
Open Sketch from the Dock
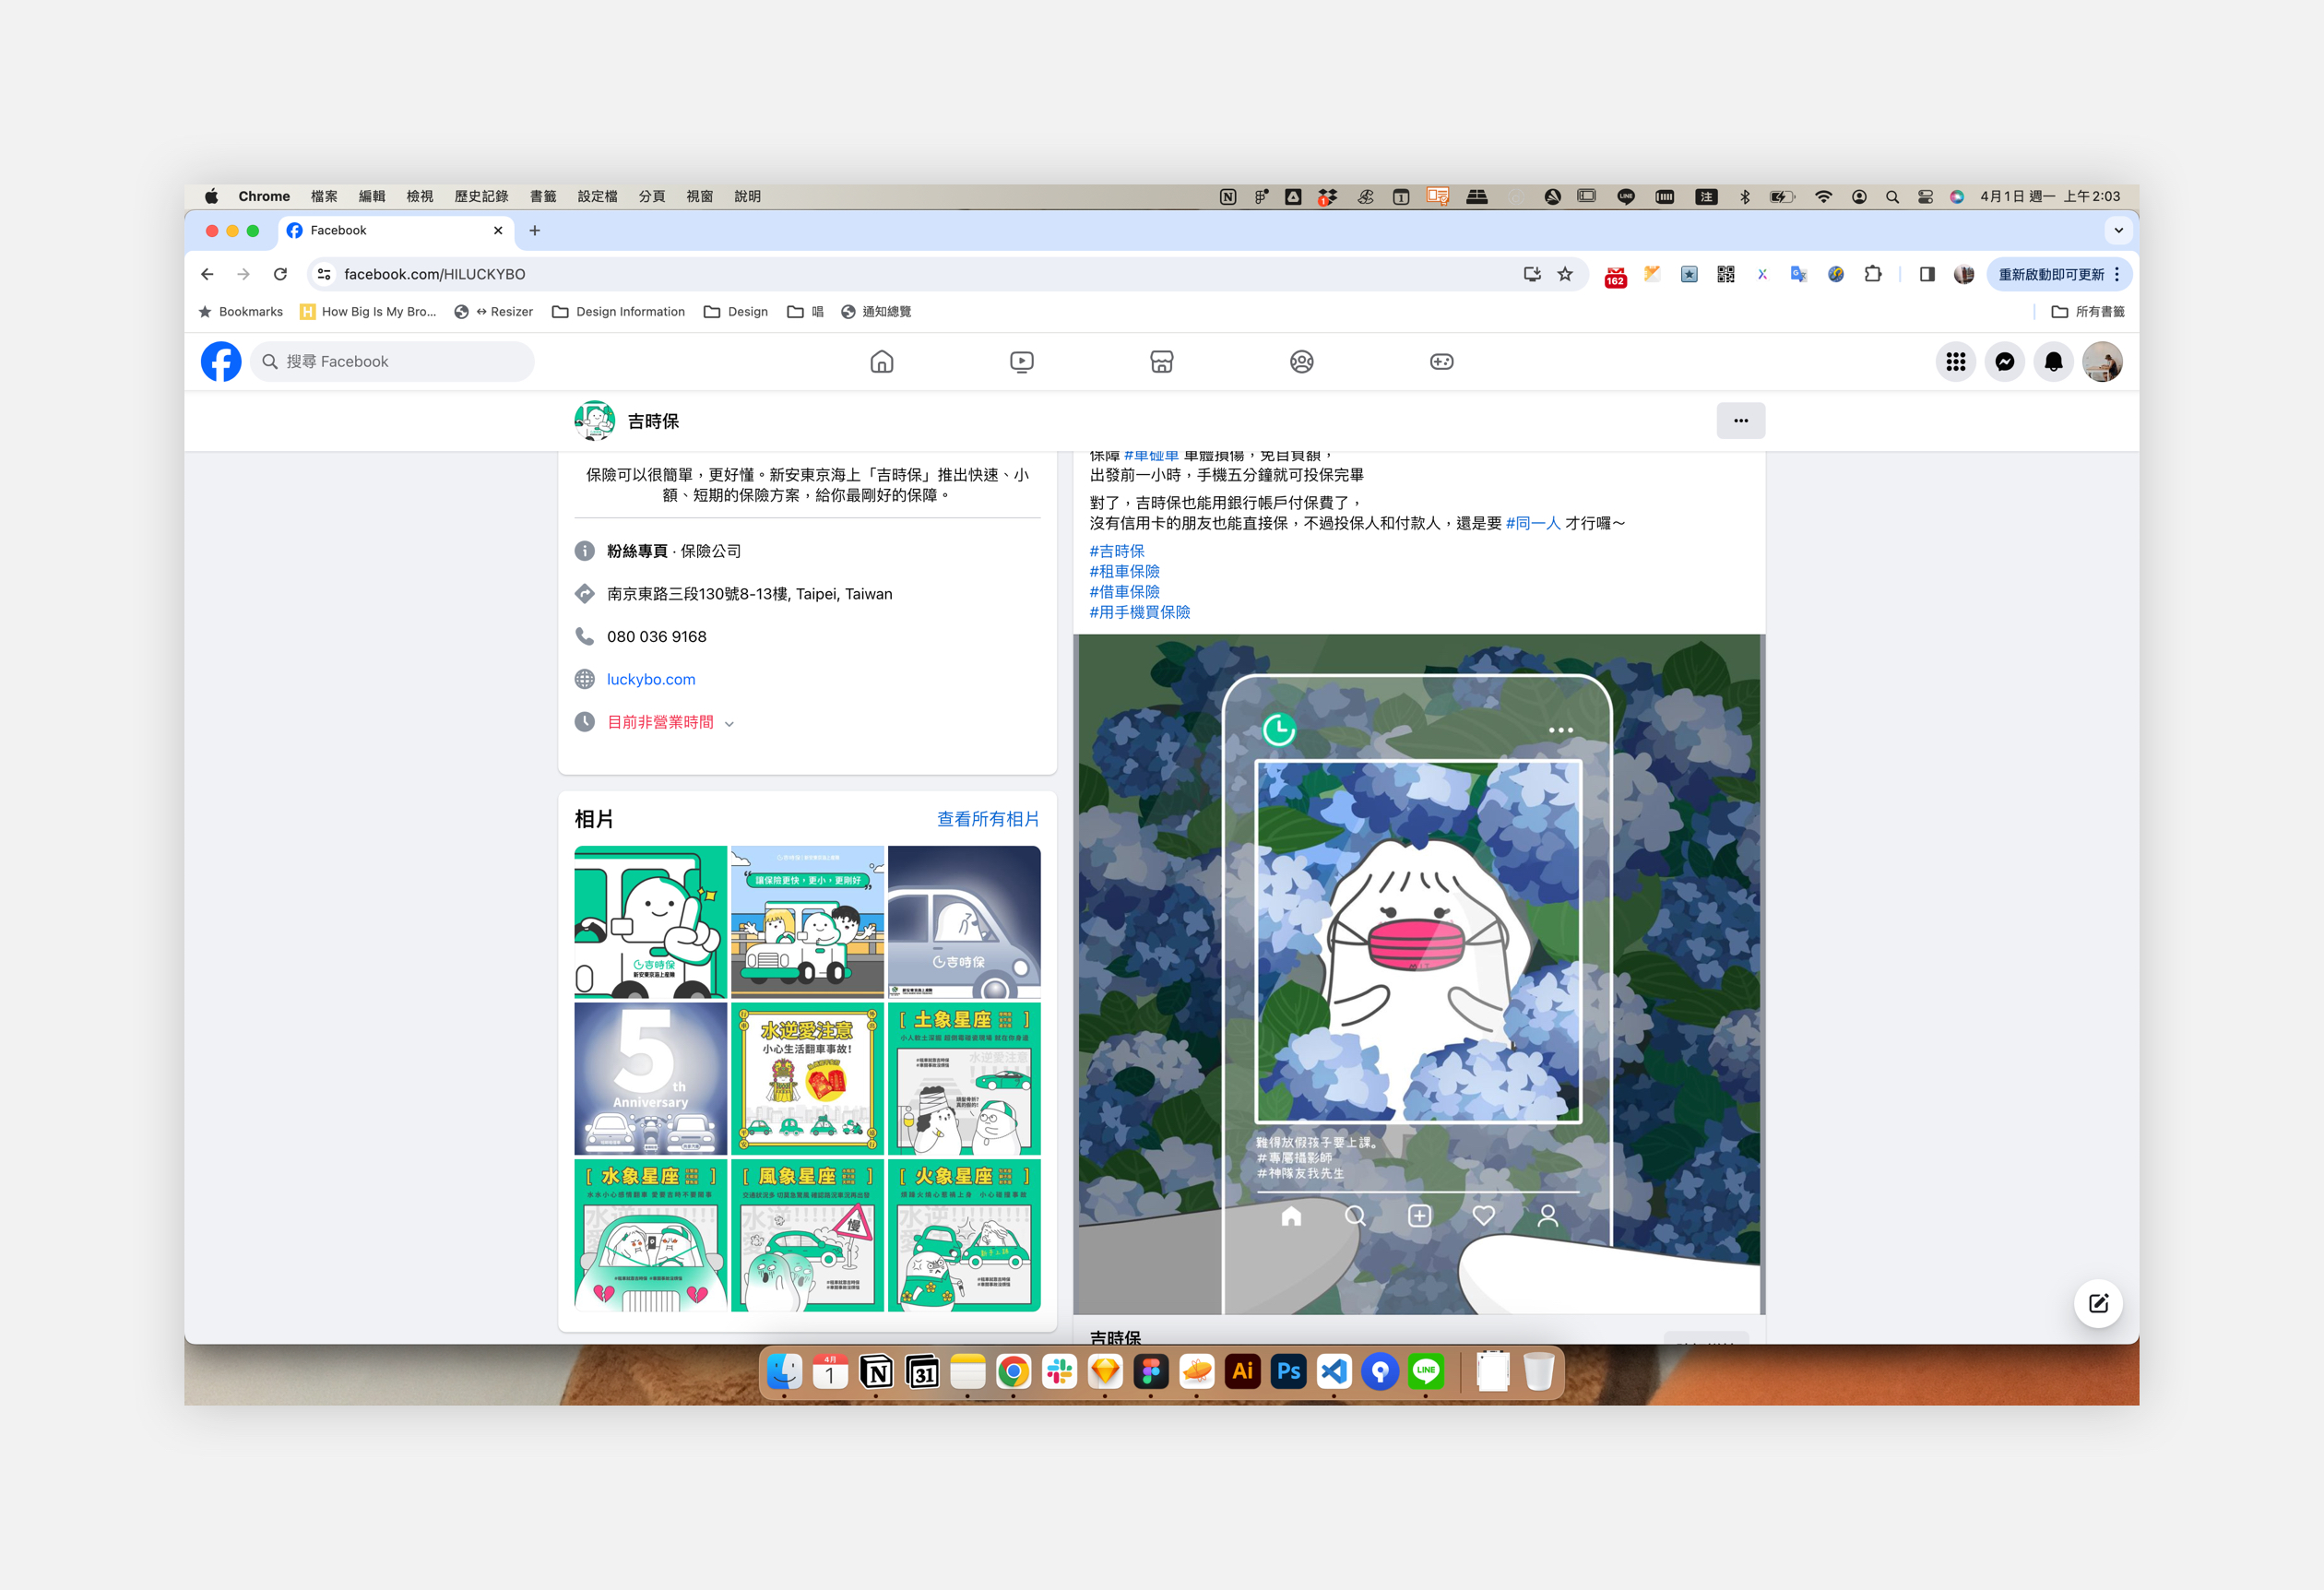click(x=1105, y=1372)
